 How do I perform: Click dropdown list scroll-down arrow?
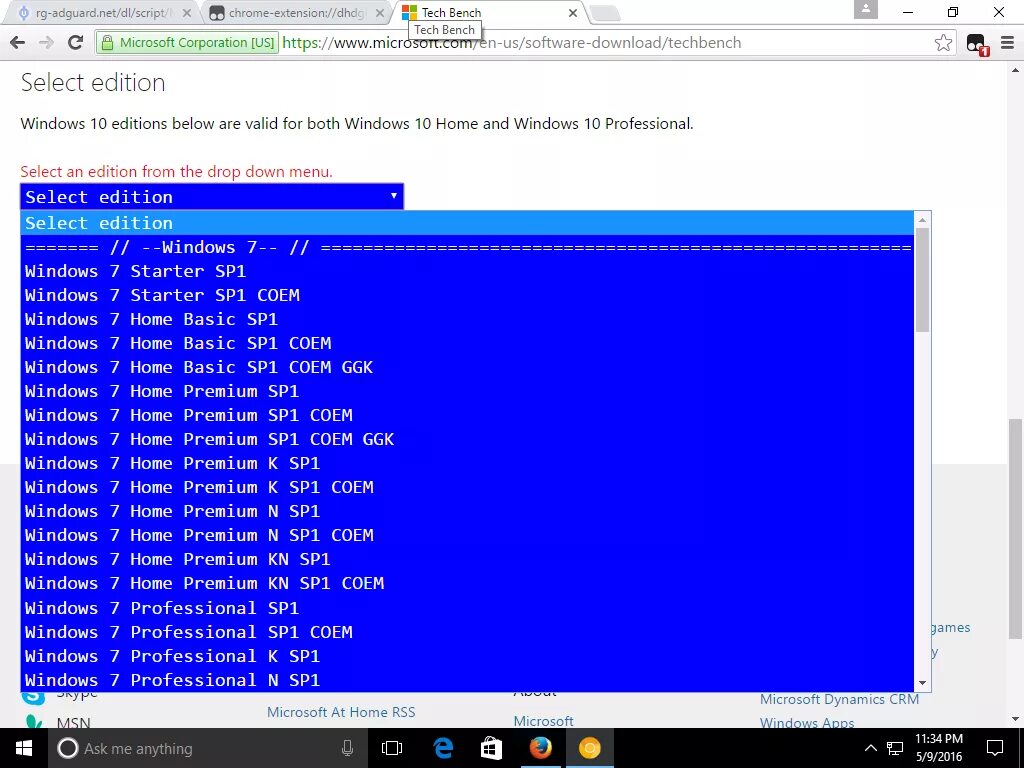[x=922, y=683]
